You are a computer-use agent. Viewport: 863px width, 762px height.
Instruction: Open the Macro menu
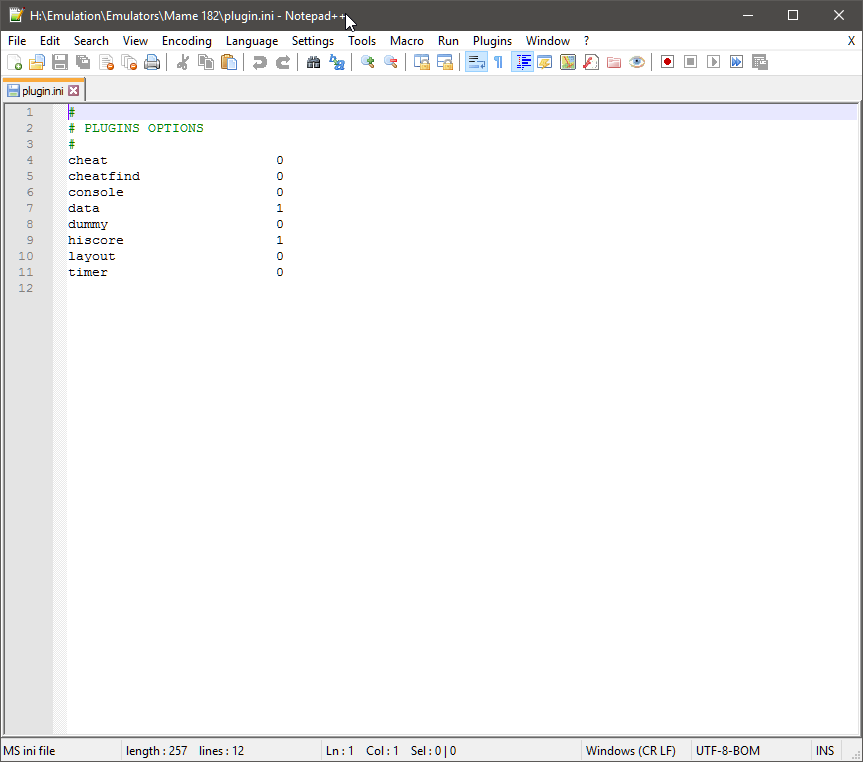407,41
